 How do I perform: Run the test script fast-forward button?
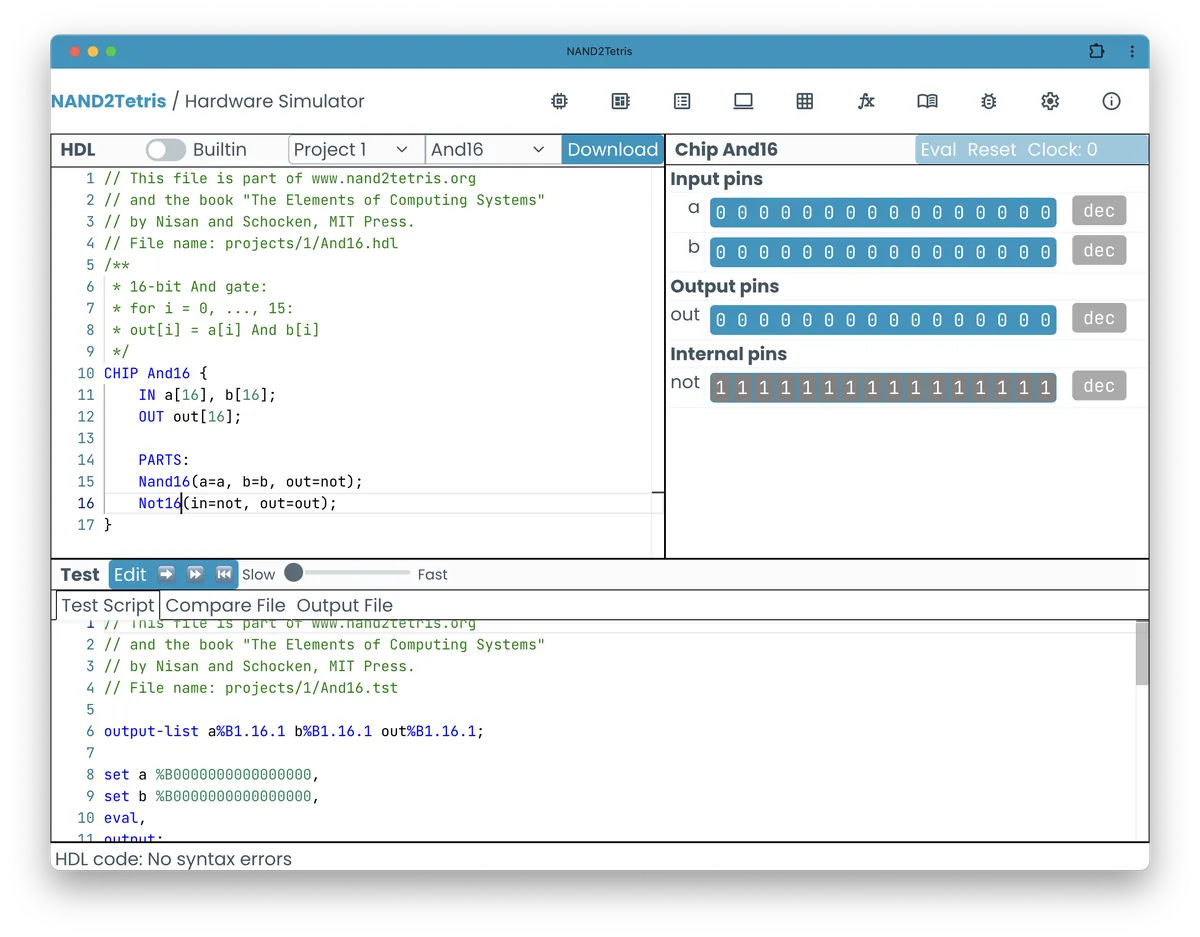click(196, 574)
